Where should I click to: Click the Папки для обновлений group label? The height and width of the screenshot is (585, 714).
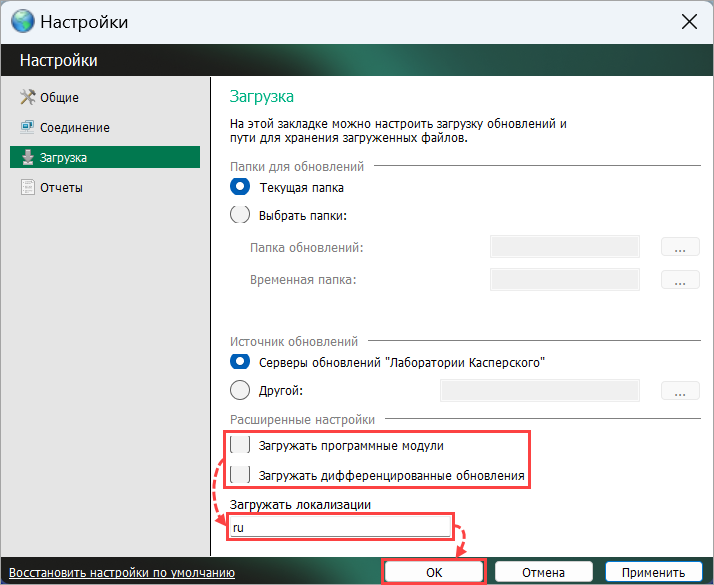pos(297,167)
